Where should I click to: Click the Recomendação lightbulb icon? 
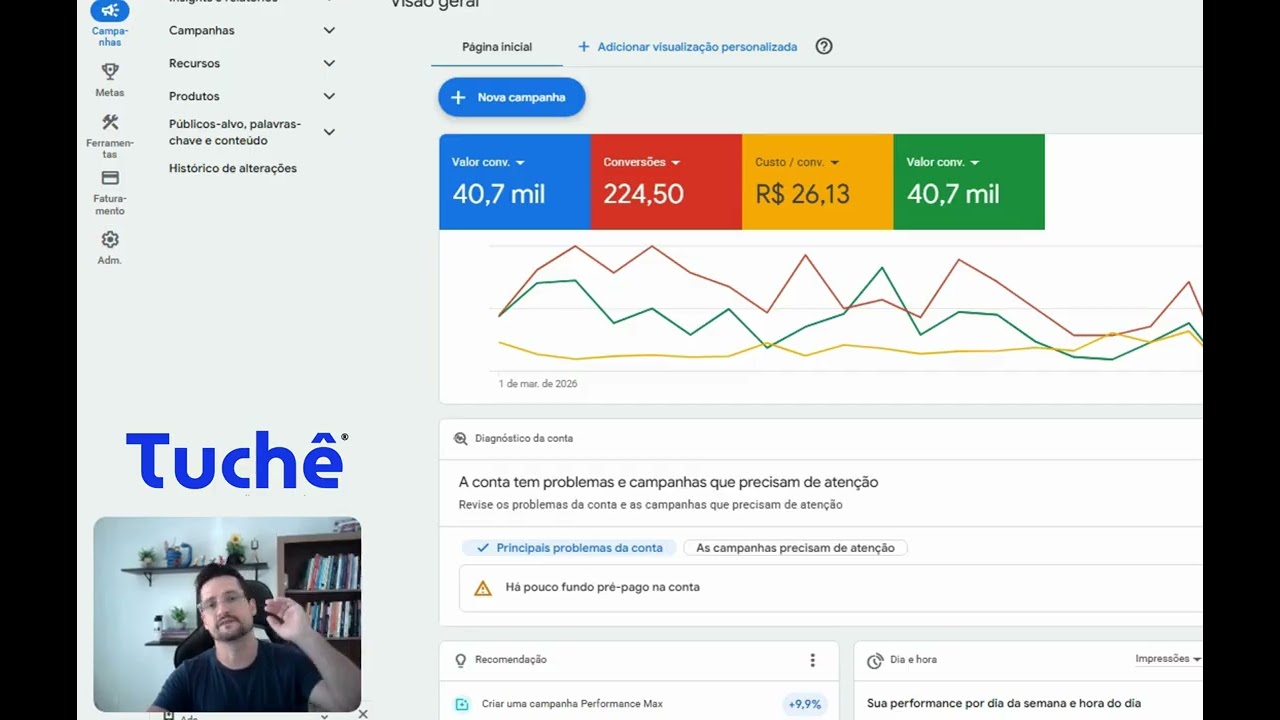pos(461,660)
